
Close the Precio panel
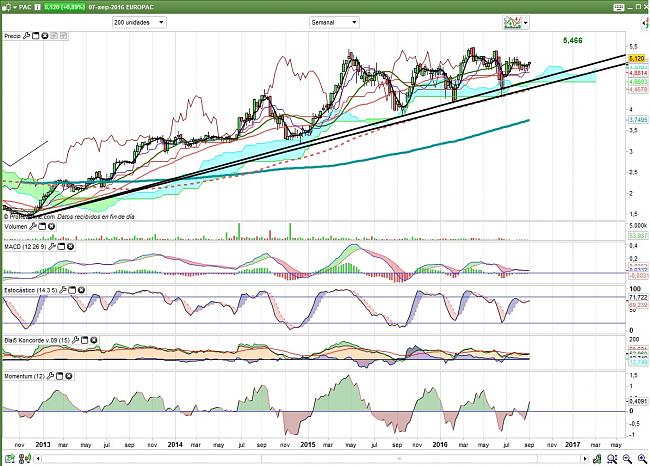45,36
